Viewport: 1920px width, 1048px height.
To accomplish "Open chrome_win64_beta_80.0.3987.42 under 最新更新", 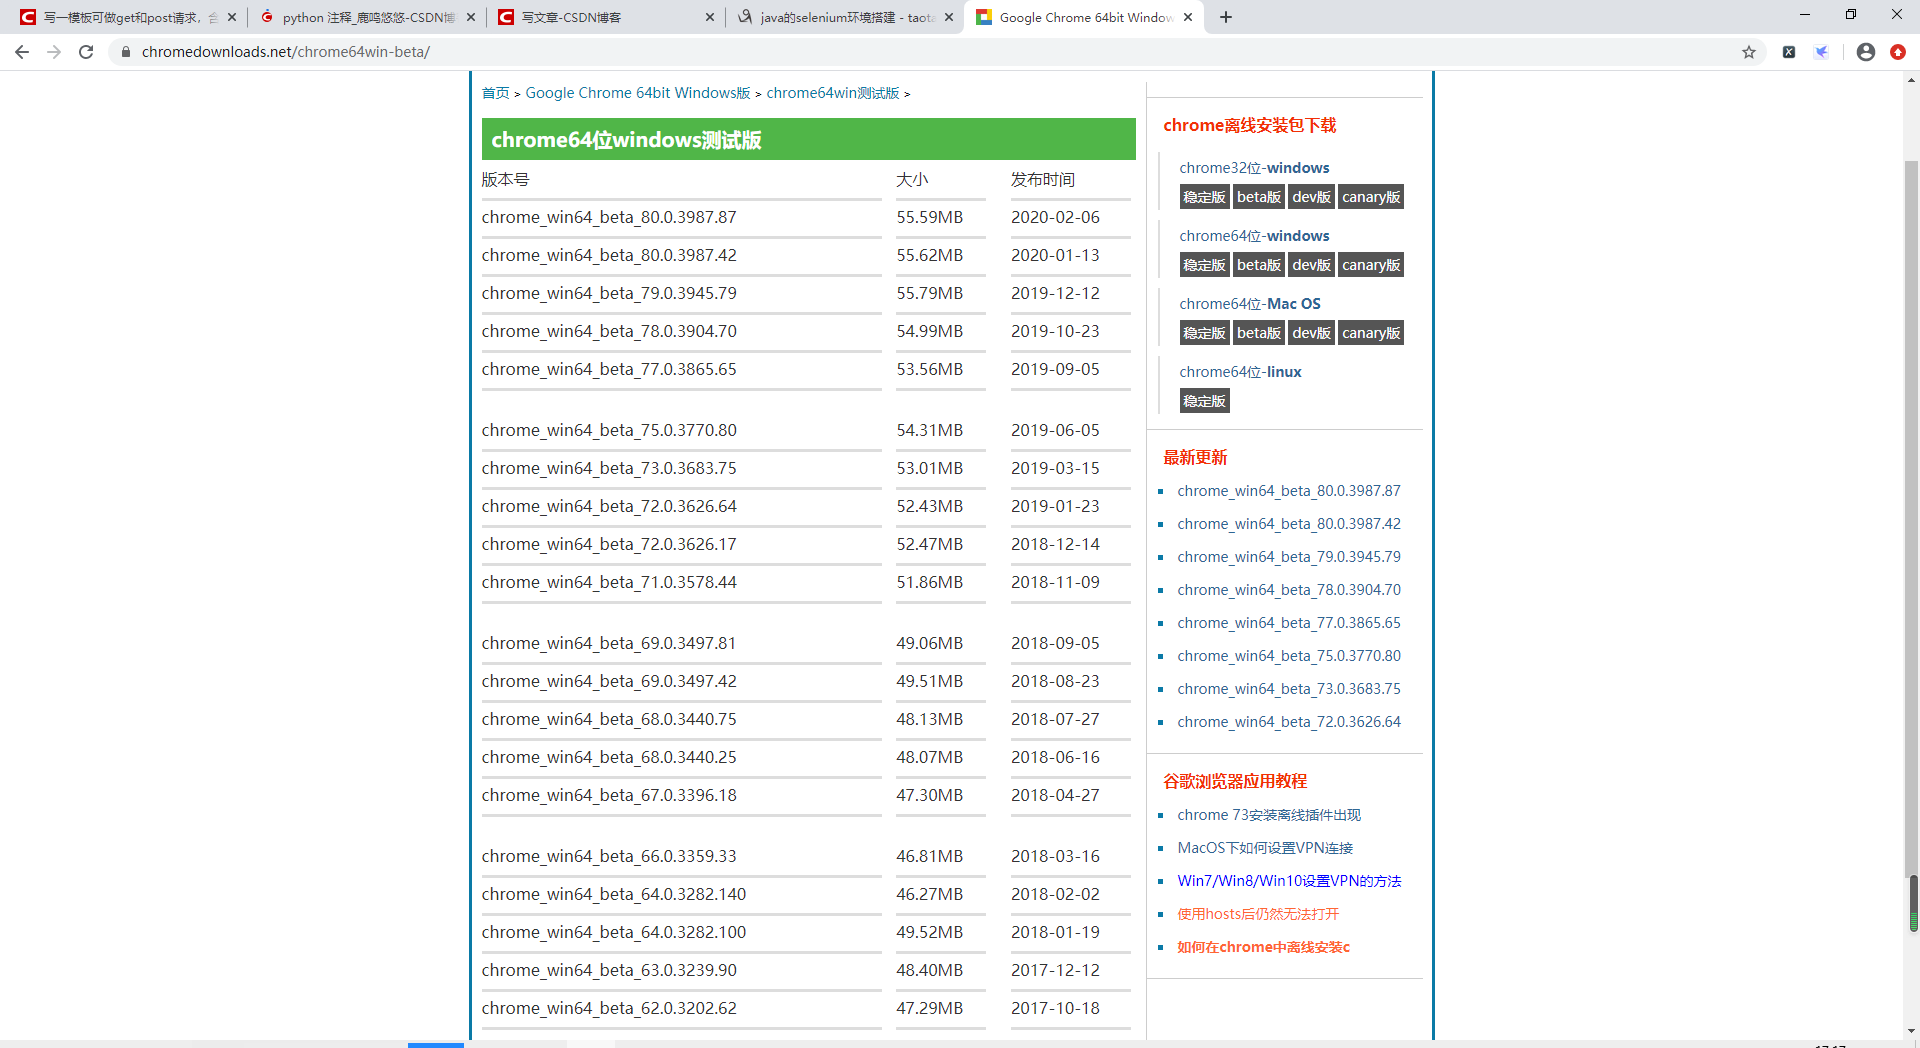I will click(1289, 524).
